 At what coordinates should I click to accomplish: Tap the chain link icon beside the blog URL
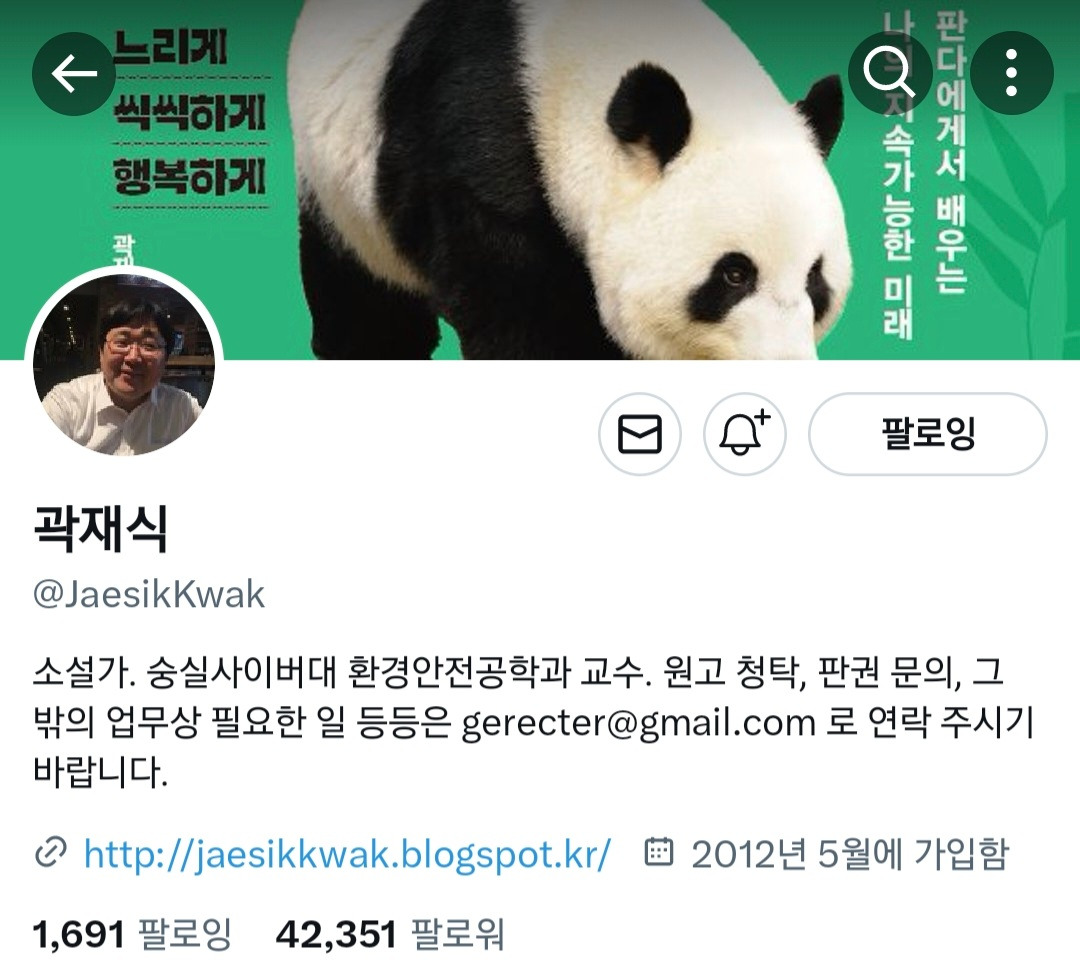pos(50,852)
